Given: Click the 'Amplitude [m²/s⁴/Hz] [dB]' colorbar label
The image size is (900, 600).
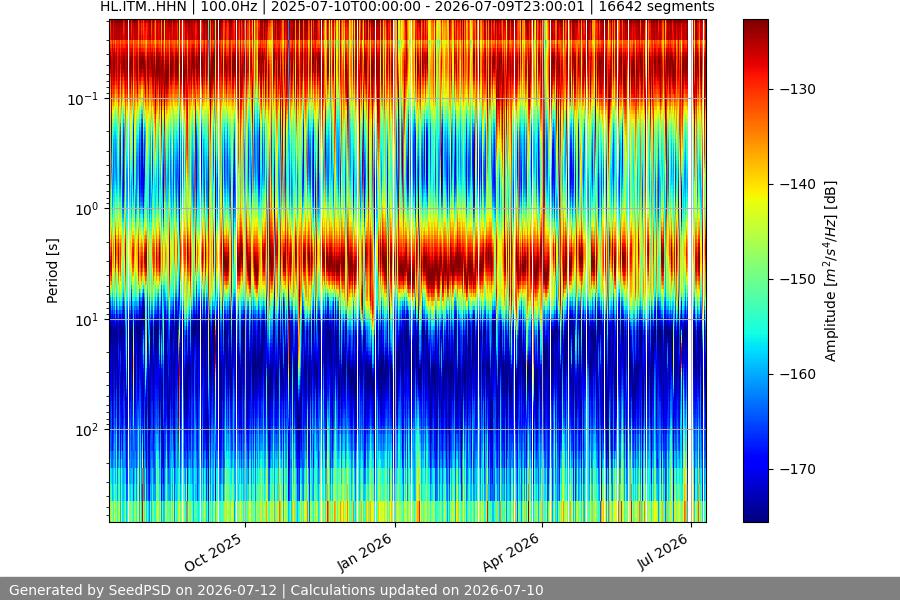Looking at the screenshot, I should click(830, 271).
